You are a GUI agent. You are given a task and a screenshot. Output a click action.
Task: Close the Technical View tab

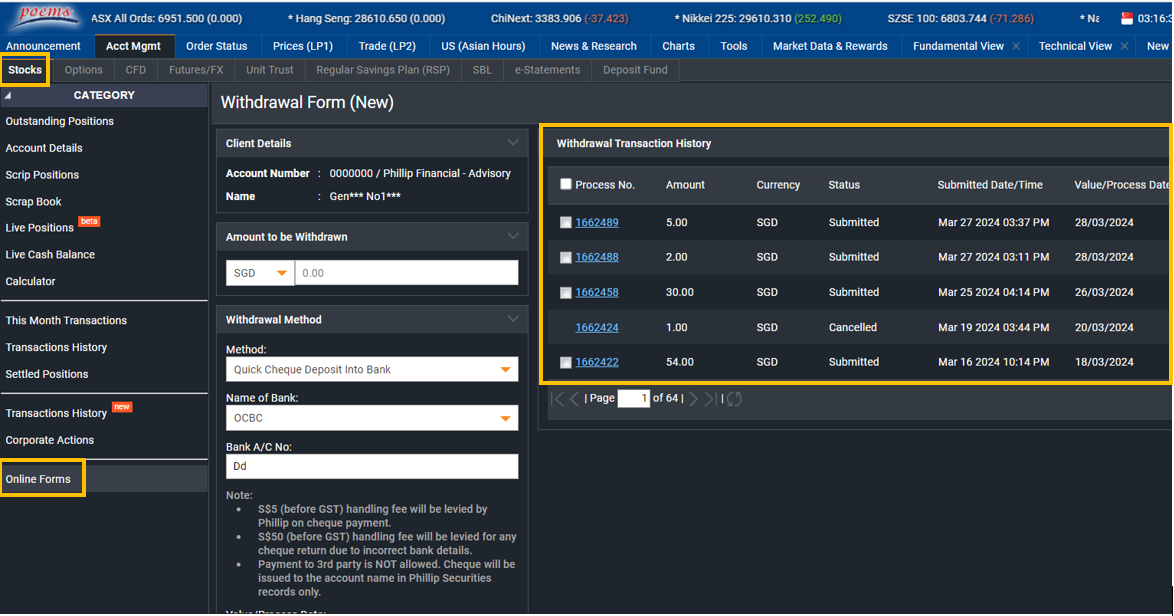click(1125, 46)
